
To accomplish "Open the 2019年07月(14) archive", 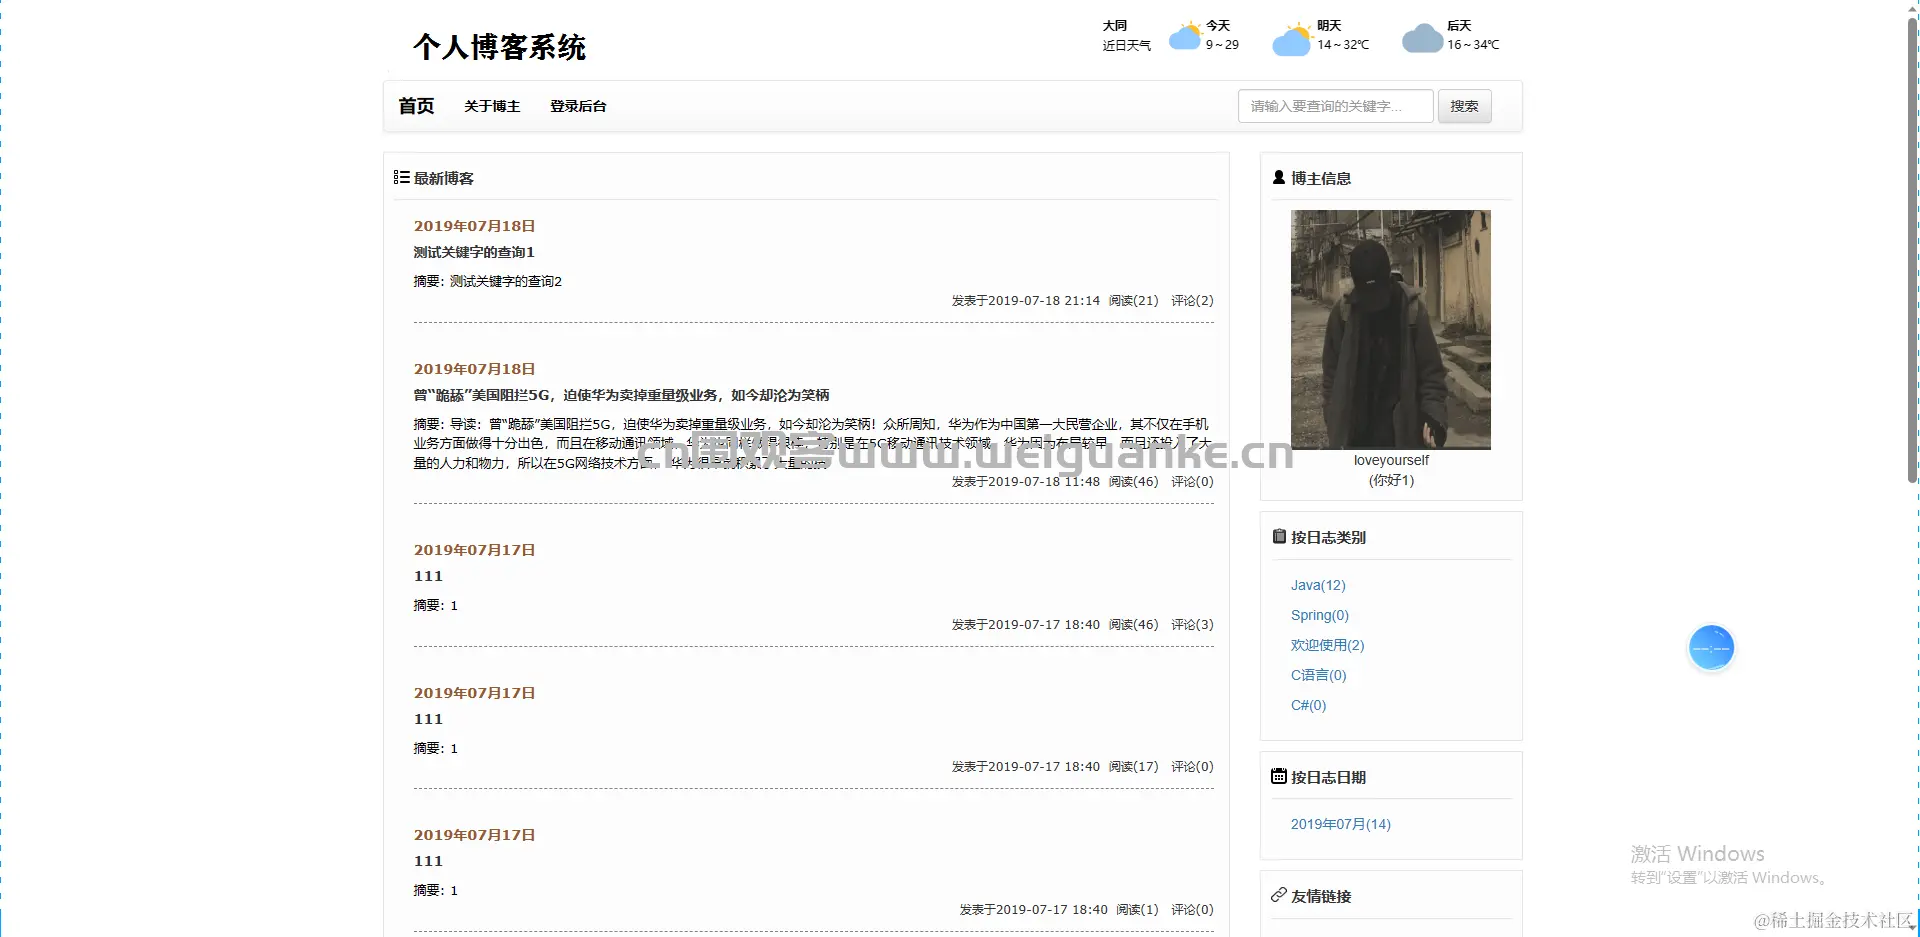I will [x=1340, y=824].
